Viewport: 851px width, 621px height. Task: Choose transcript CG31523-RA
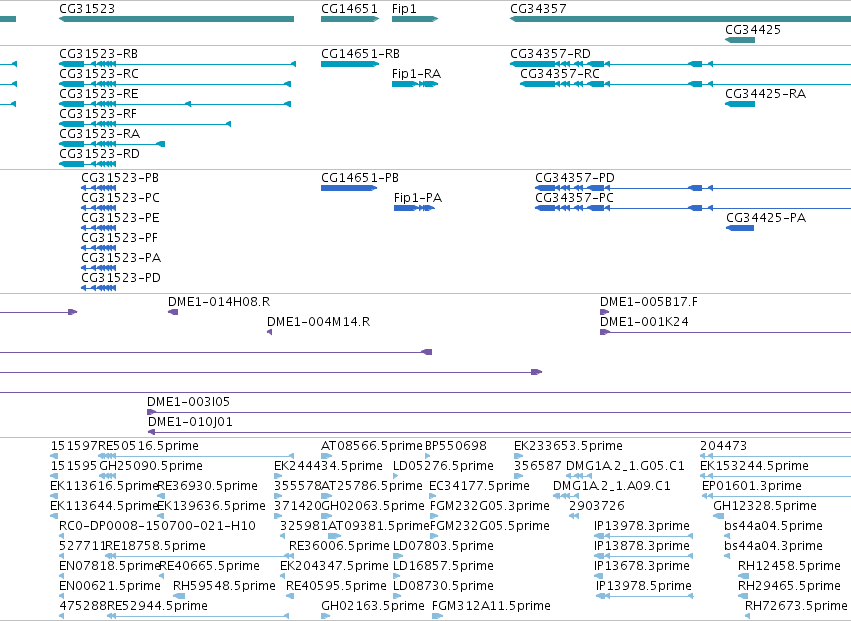(99, 134)
